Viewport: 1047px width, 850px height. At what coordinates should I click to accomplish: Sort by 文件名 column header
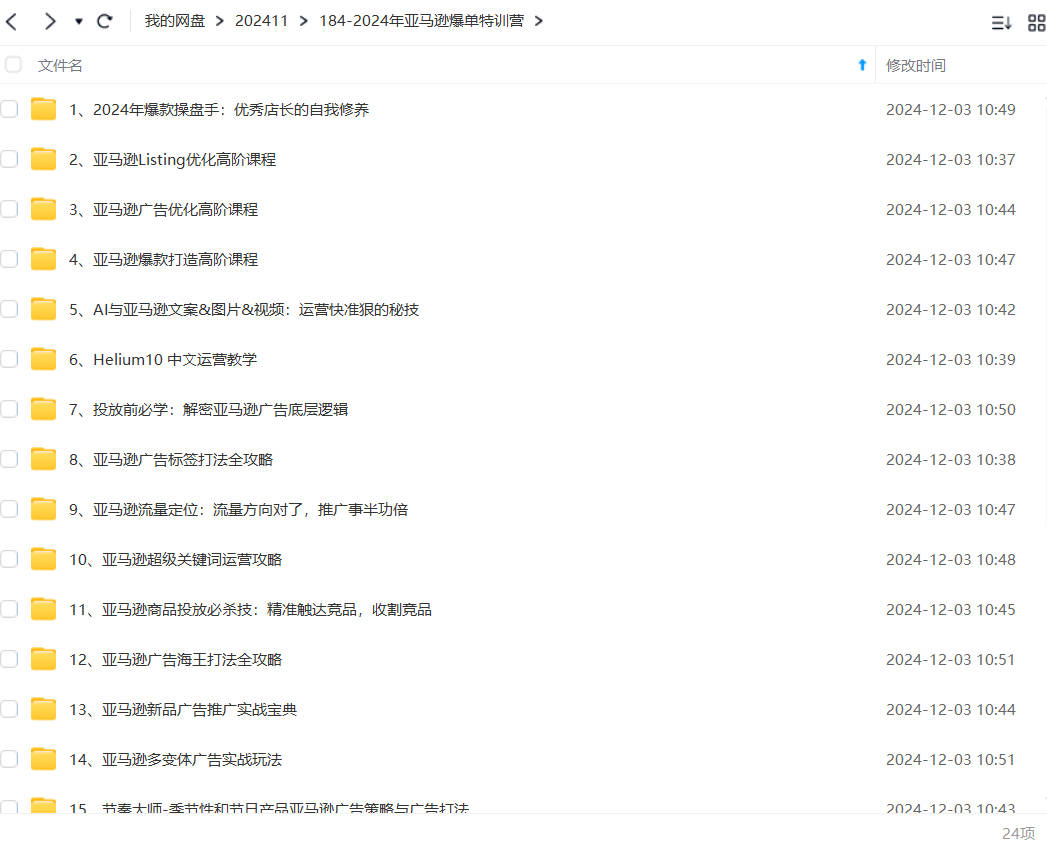60,65
